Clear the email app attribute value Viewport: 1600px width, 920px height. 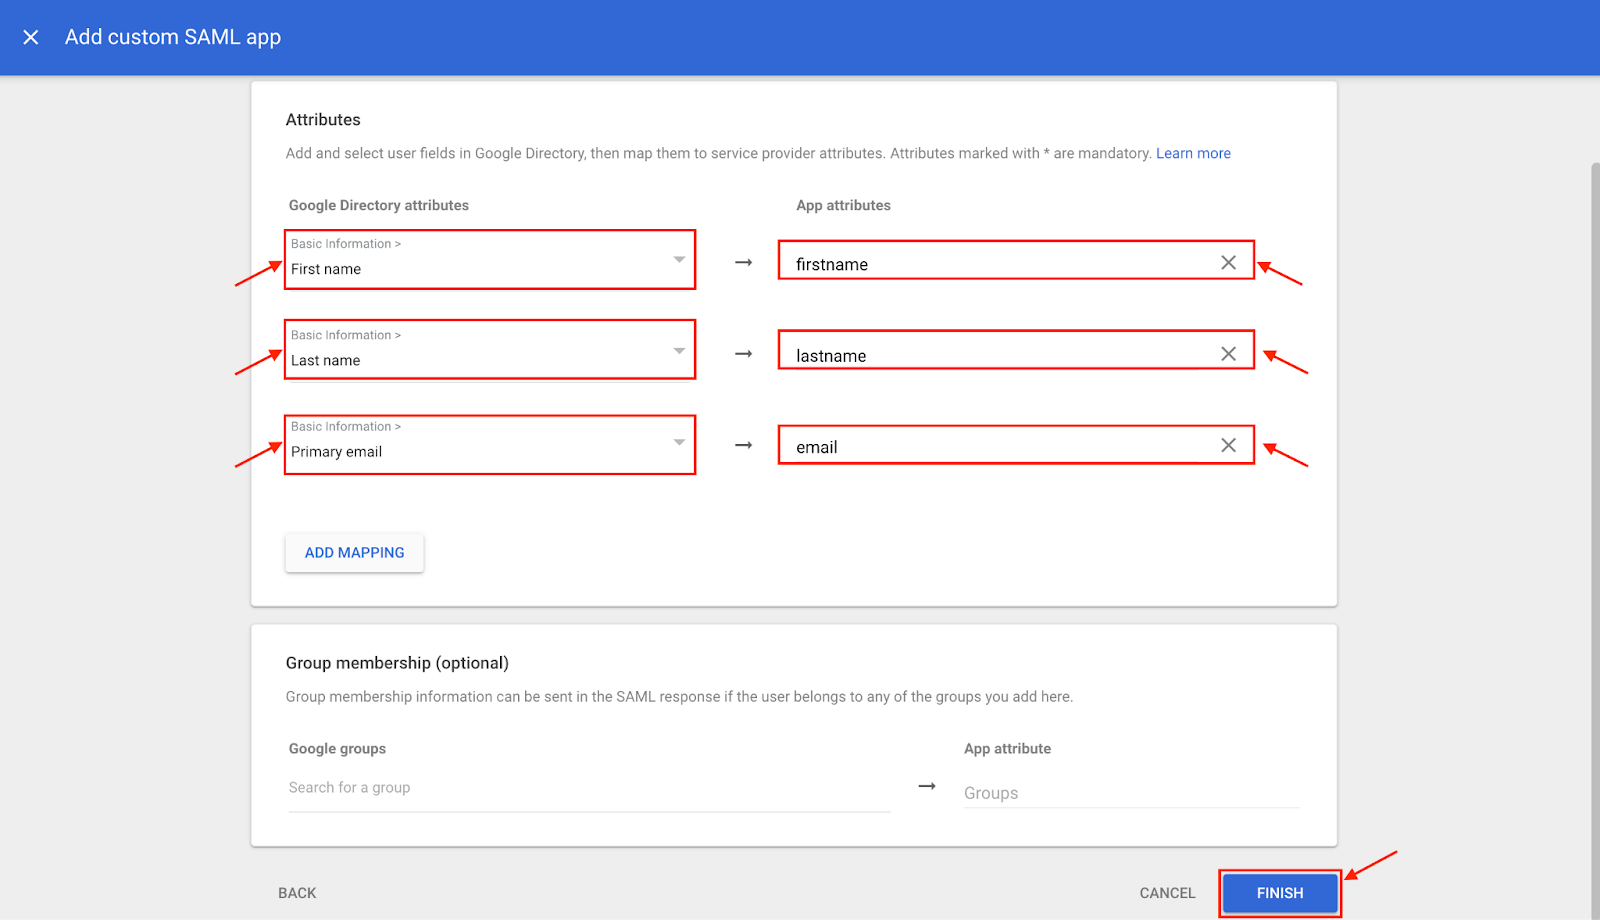pos(1228,445)
